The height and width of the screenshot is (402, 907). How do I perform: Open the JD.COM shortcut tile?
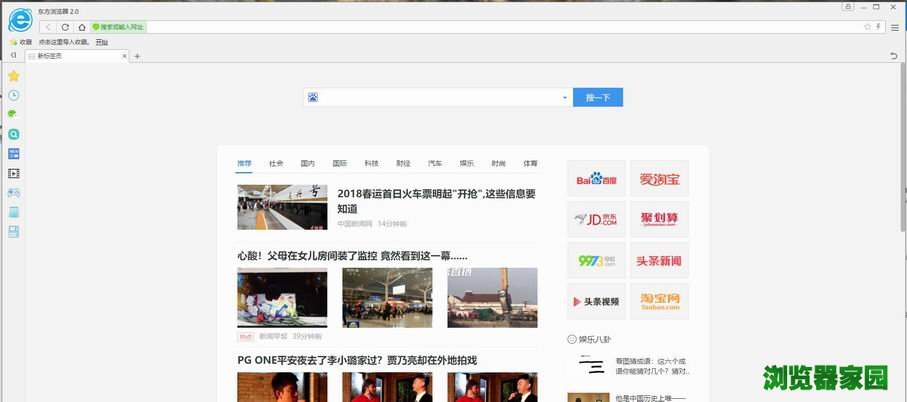click(x=596, y=219)
